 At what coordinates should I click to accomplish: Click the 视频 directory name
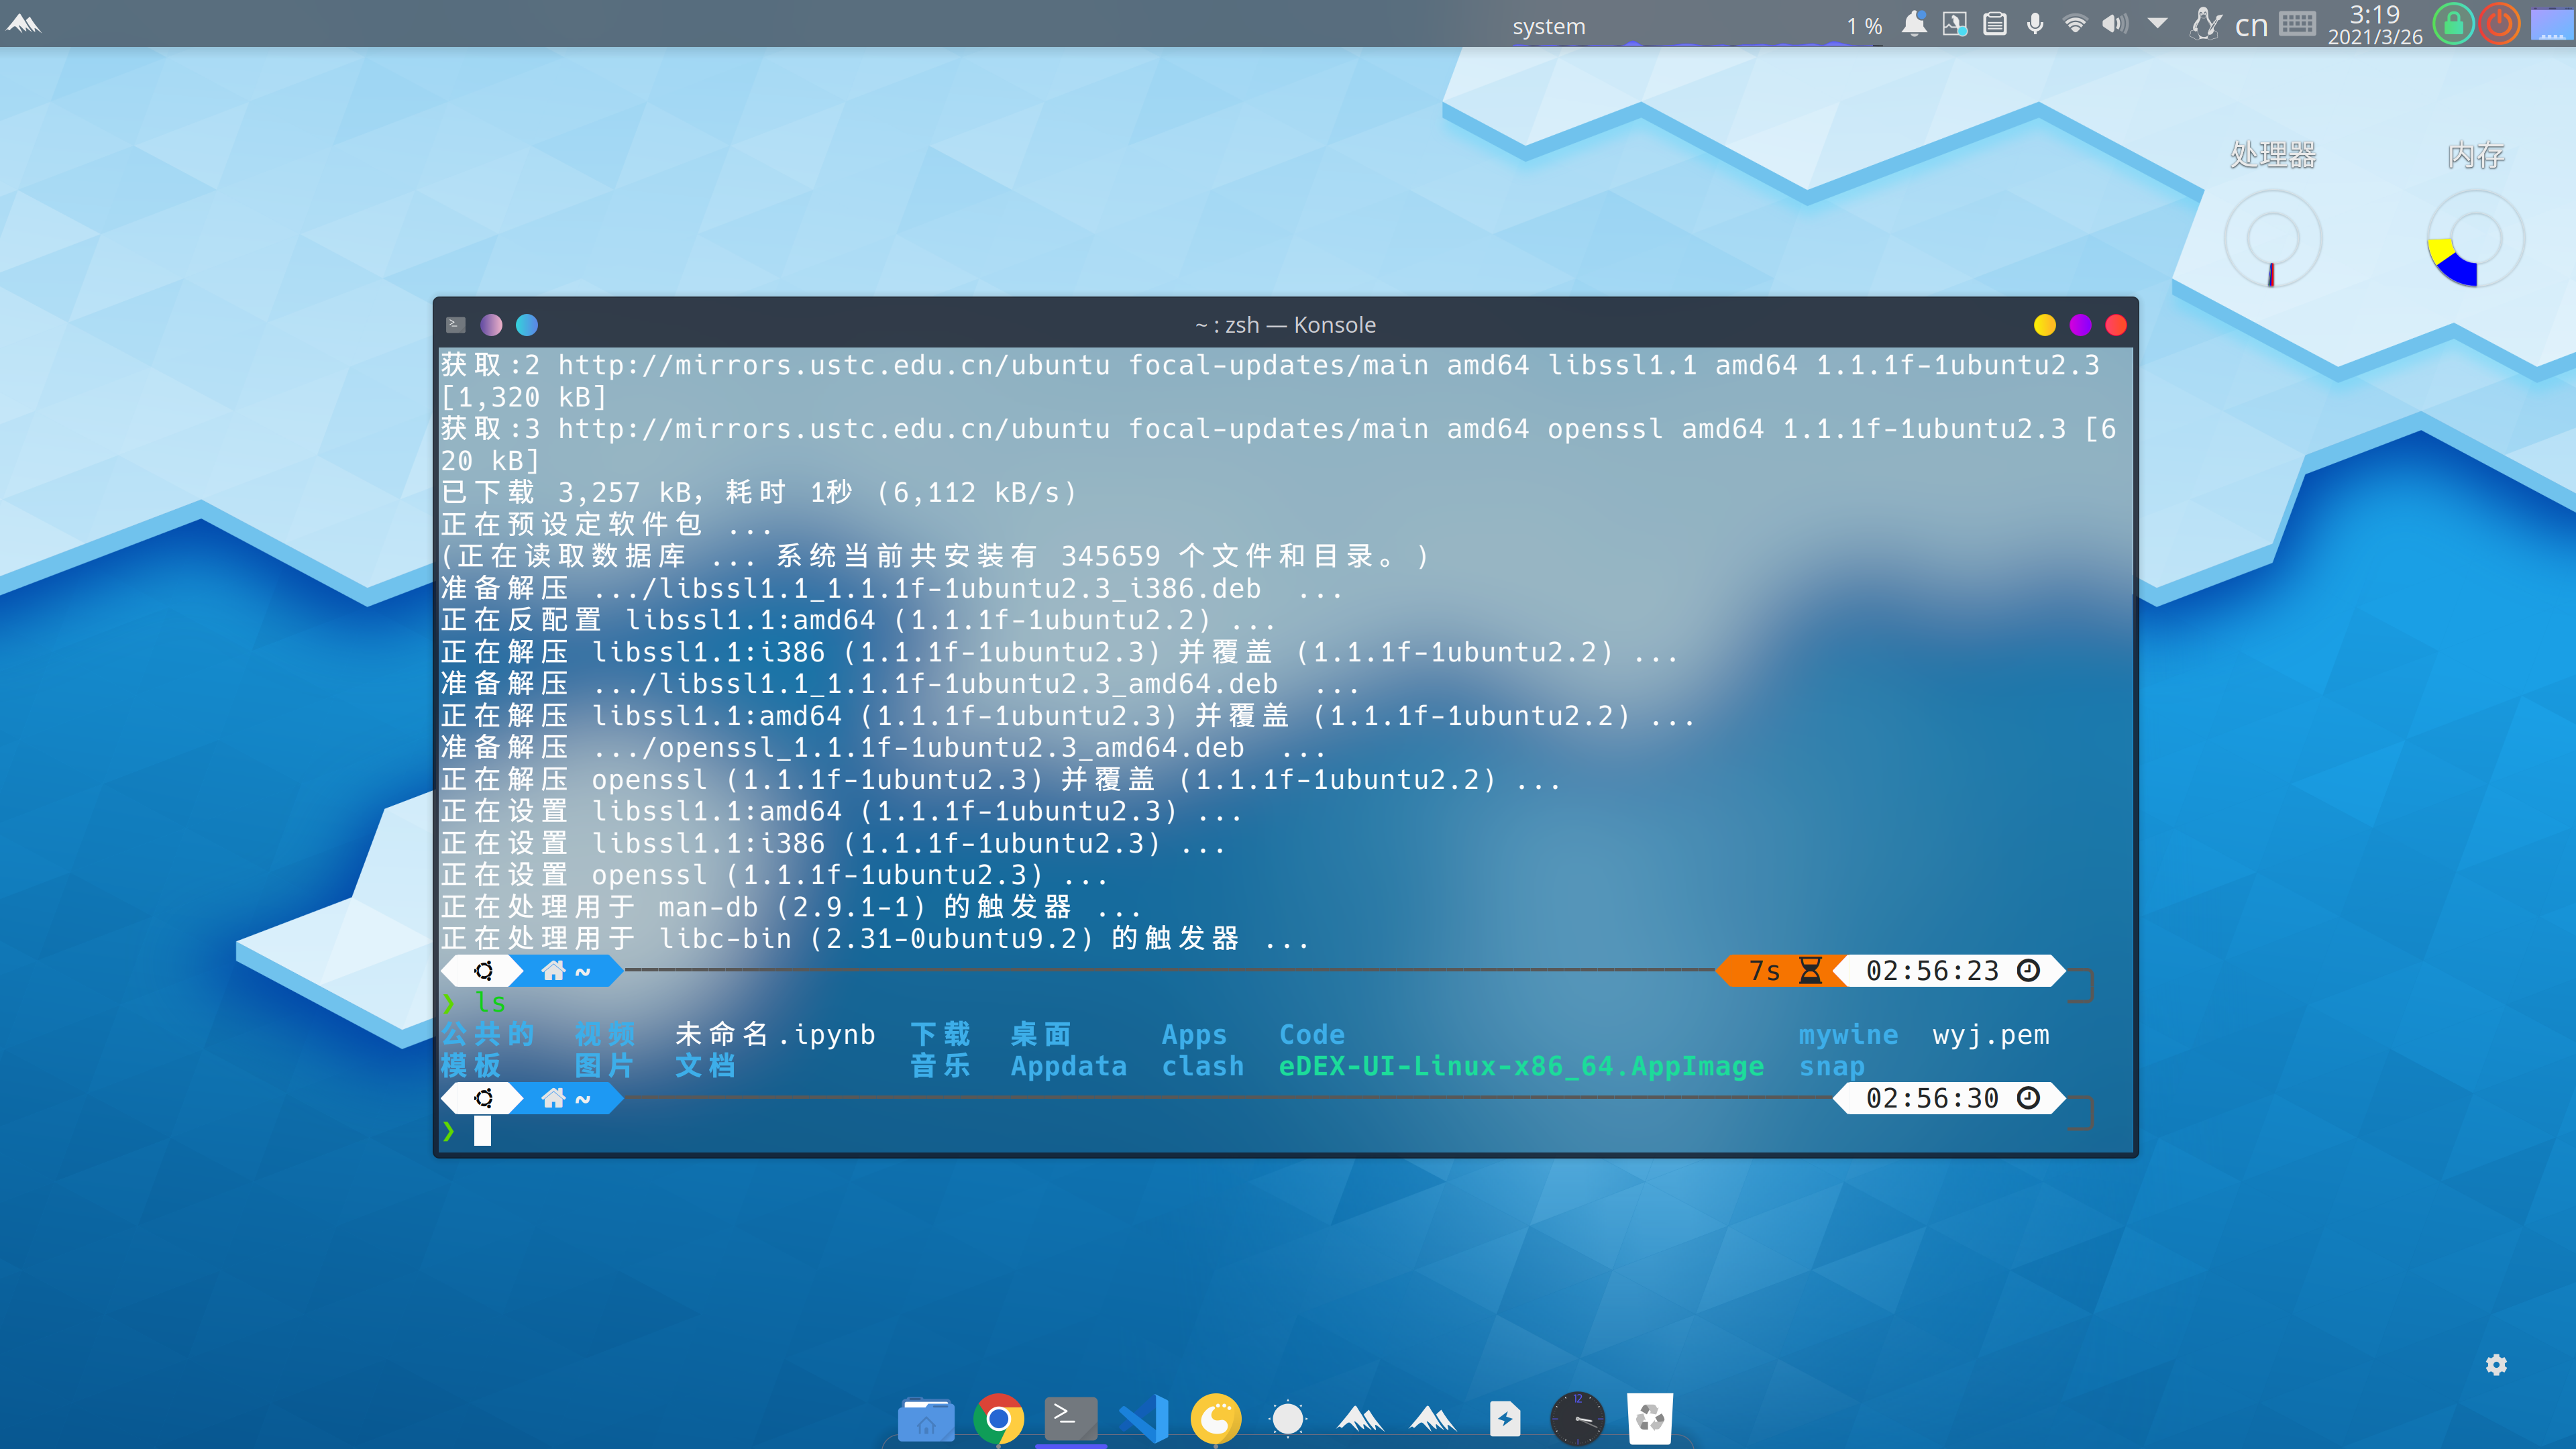point(605,1034)
